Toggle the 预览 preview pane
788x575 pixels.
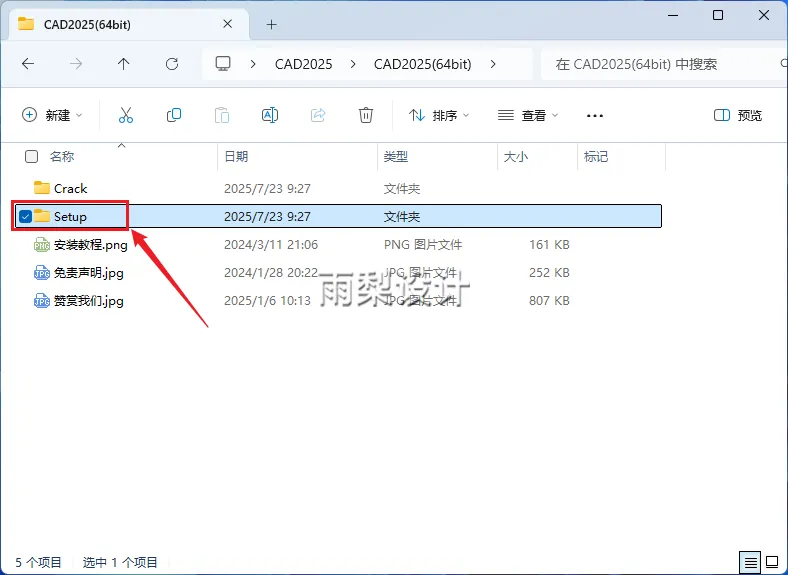(x=738, y=115)
